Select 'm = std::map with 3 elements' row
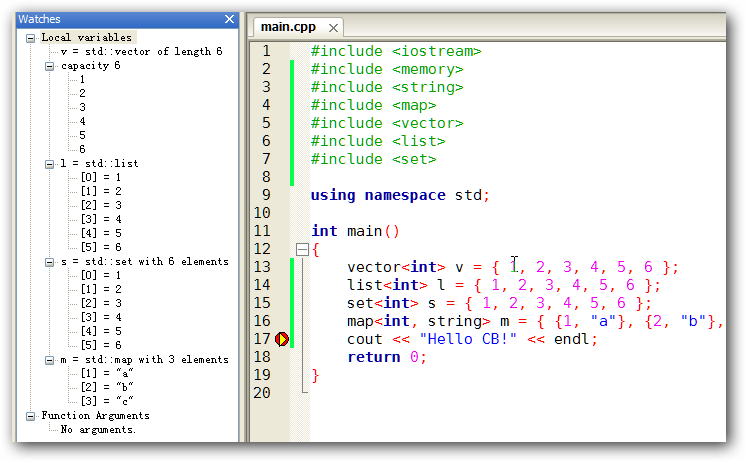This screenshot has height=462, width=746. (145, 360)
